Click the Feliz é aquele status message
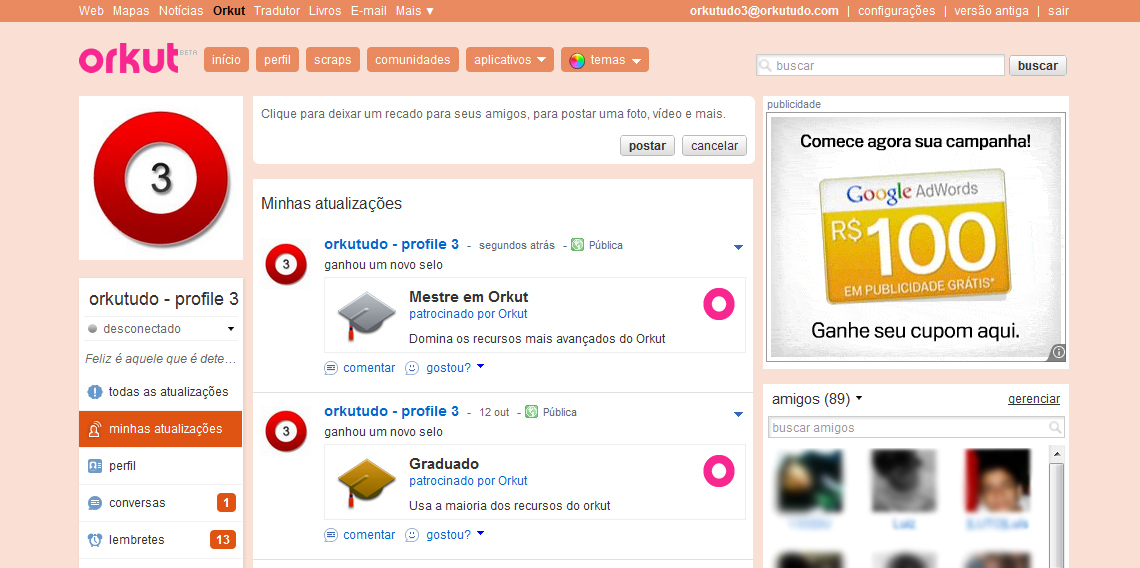Screen dimensions: 1140x568 (x=161, y=359)
